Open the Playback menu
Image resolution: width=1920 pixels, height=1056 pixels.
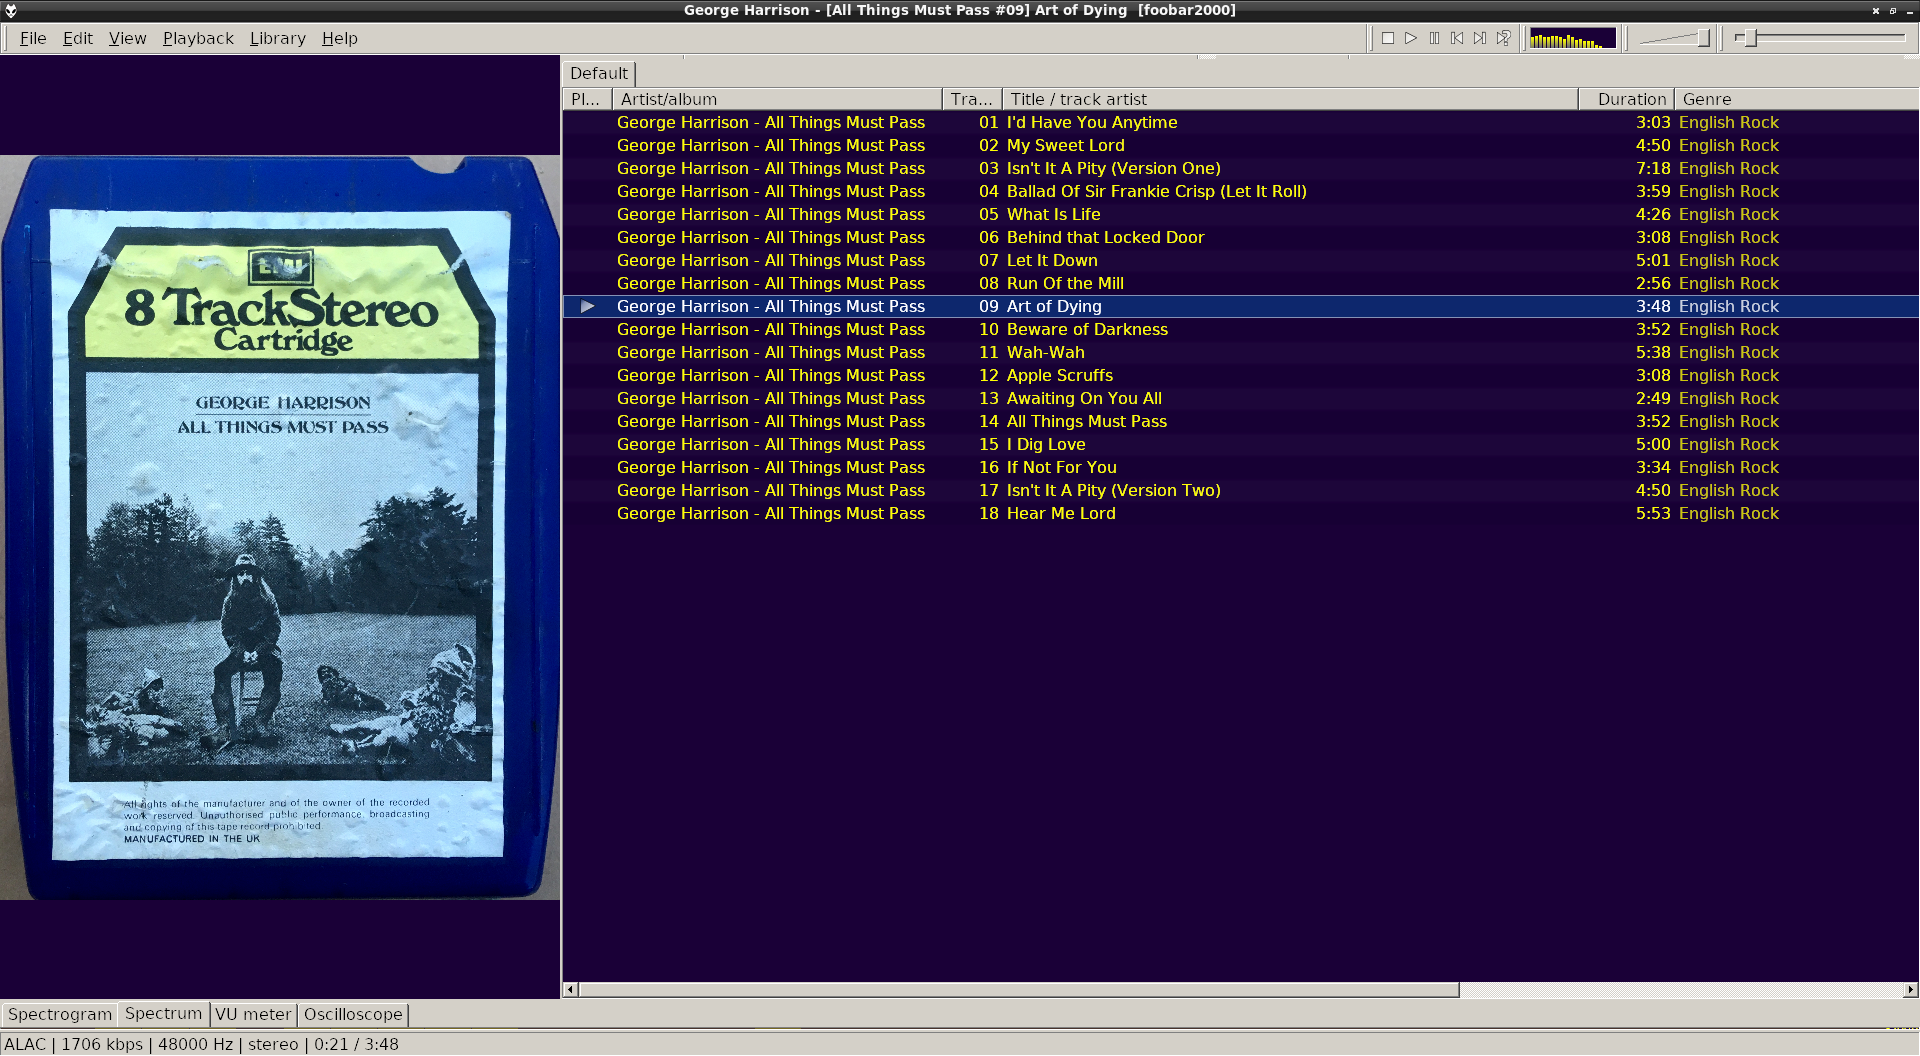198,38
